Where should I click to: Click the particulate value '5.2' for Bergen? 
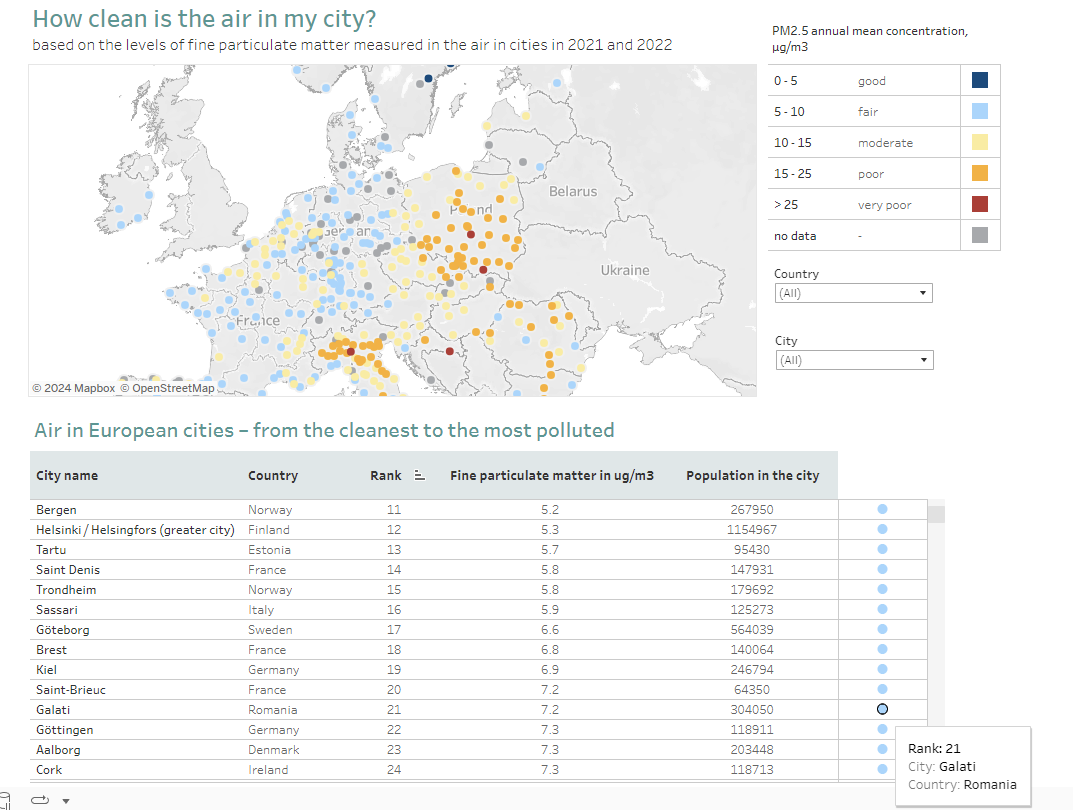(x=550, y=510)
